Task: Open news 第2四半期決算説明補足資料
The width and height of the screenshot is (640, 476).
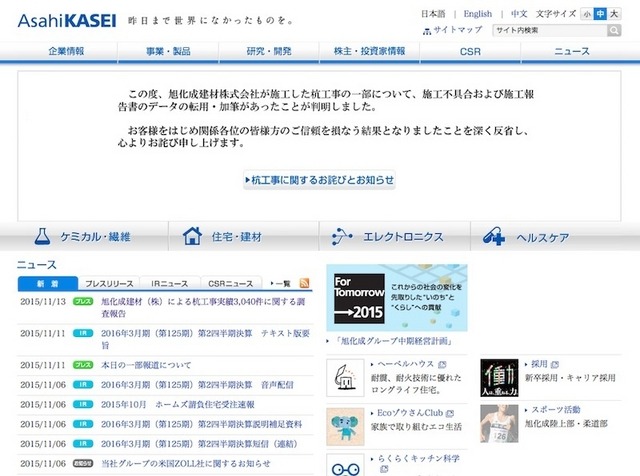Action: pyautogui.click(x=201, y=424)
